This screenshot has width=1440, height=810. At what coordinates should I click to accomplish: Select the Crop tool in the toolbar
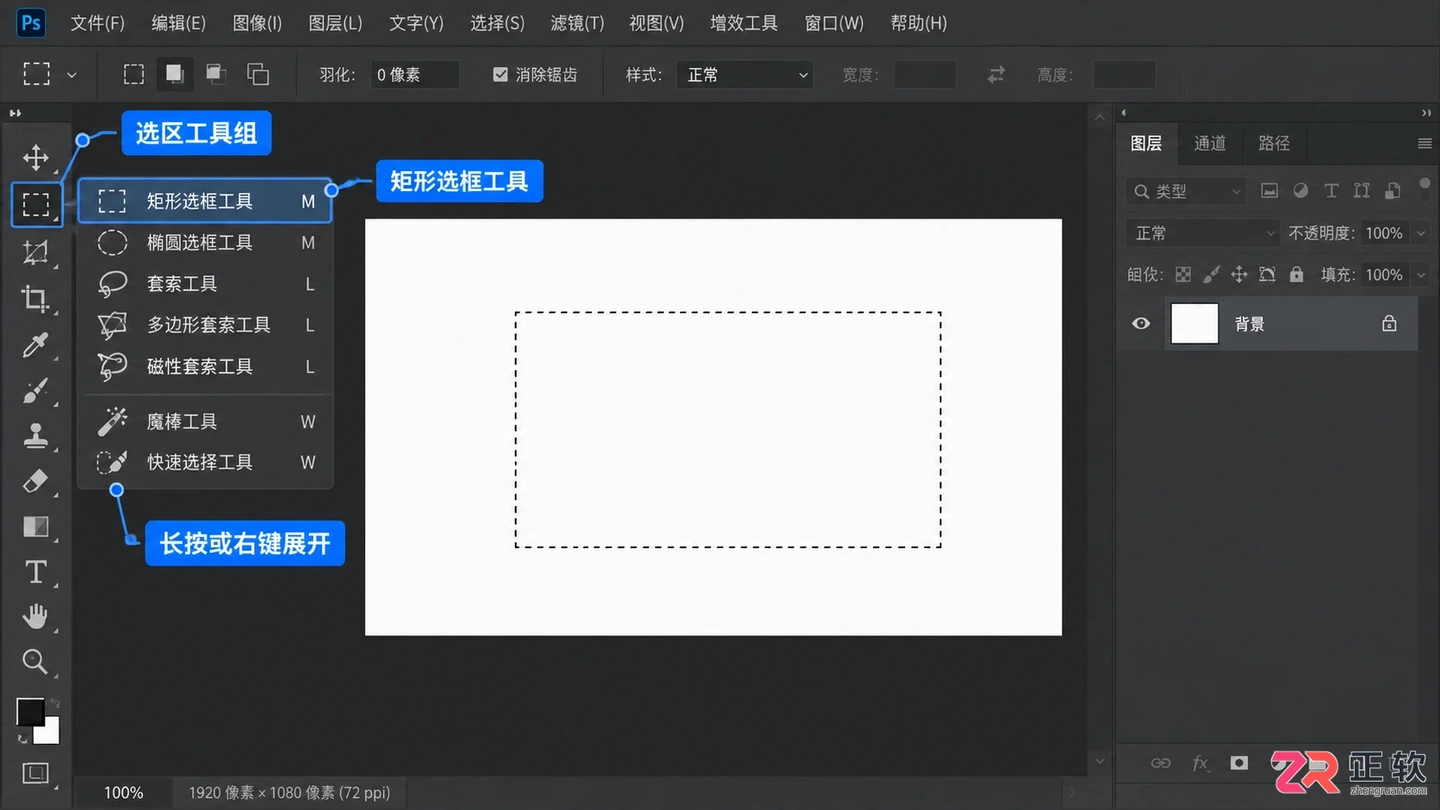point(36,298)
